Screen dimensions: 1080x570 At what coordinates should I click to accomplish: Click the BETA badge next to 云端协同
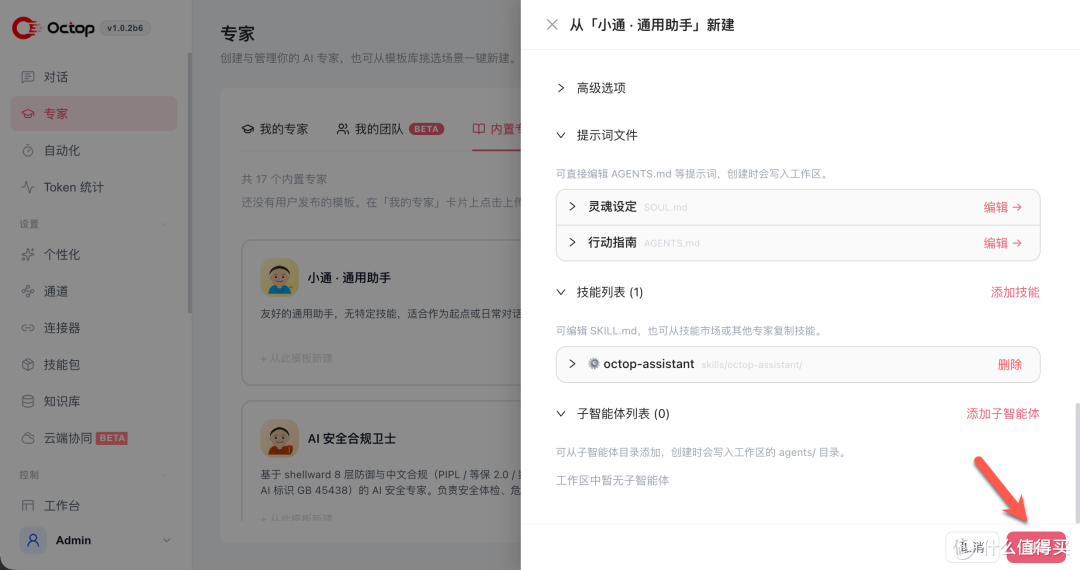point(112,438)
